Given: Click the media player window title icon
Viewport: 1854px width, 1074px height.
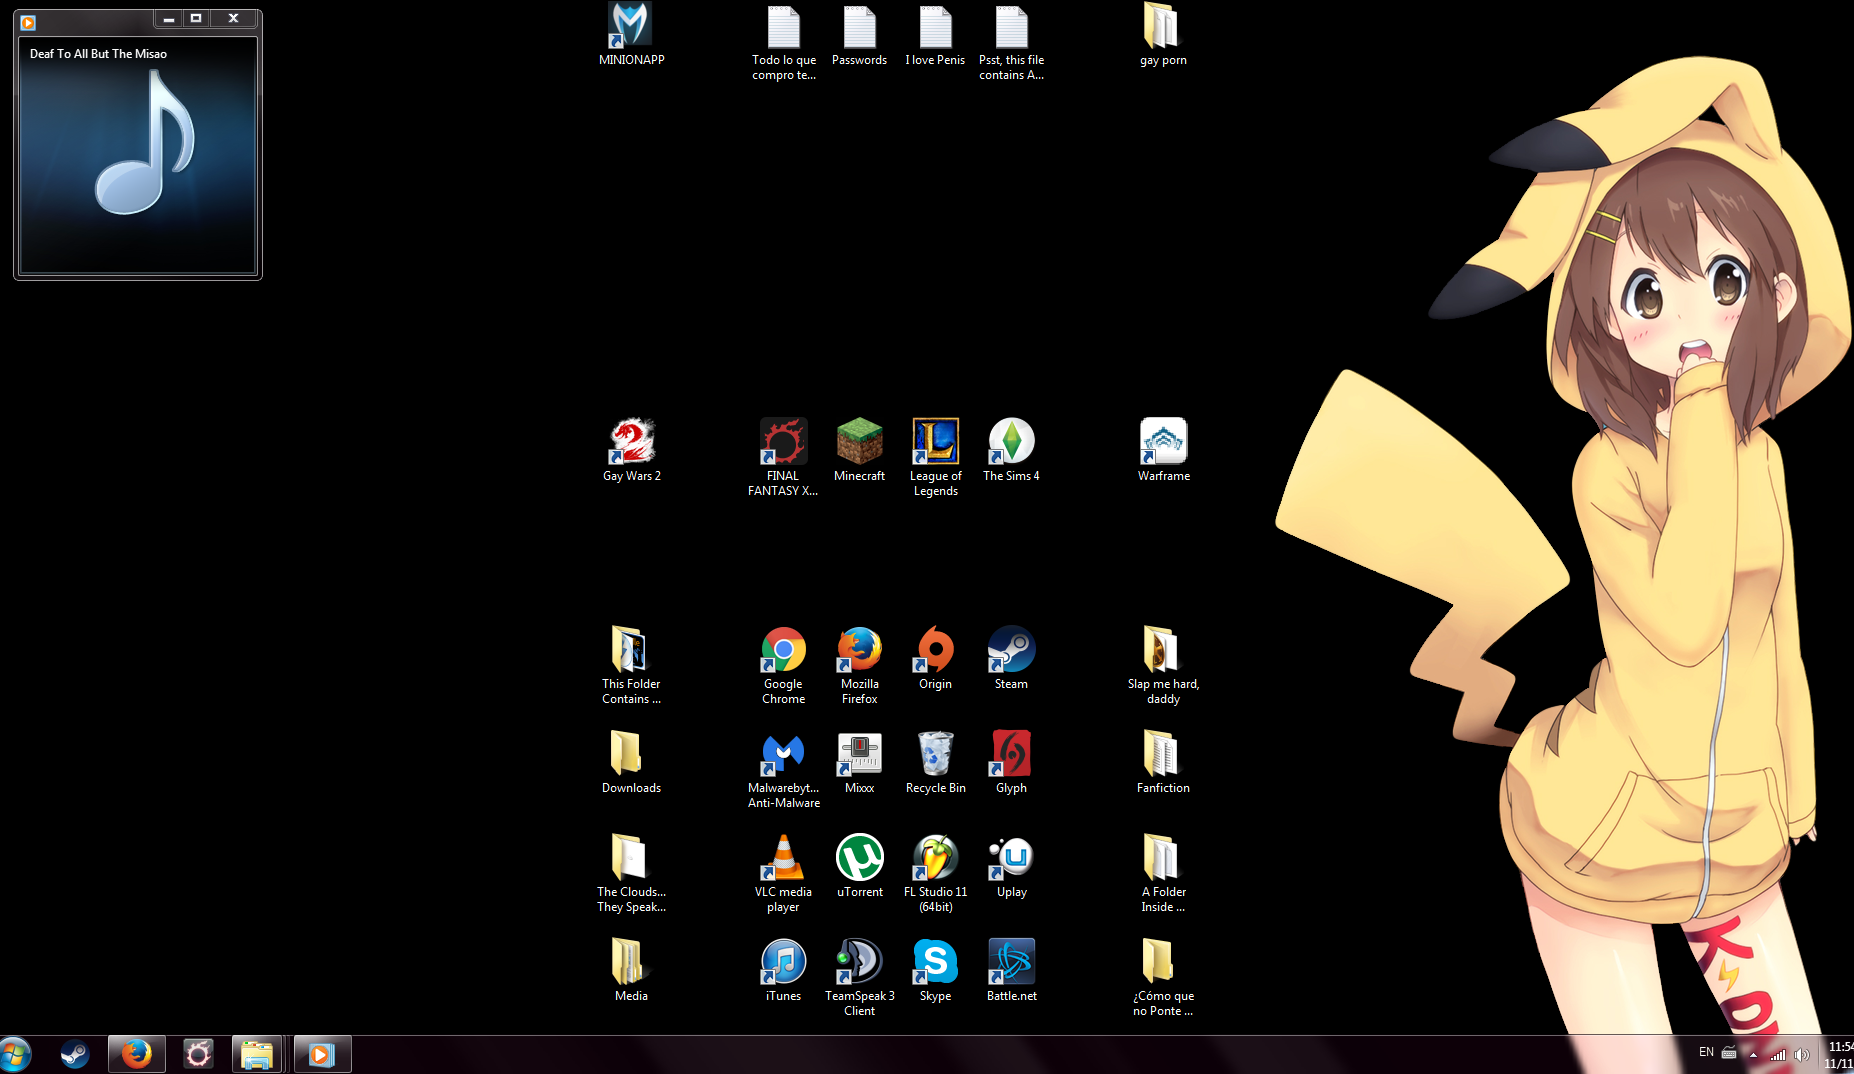Looking at the screenshot, I should pyautogui.click(x=28, y=22).
